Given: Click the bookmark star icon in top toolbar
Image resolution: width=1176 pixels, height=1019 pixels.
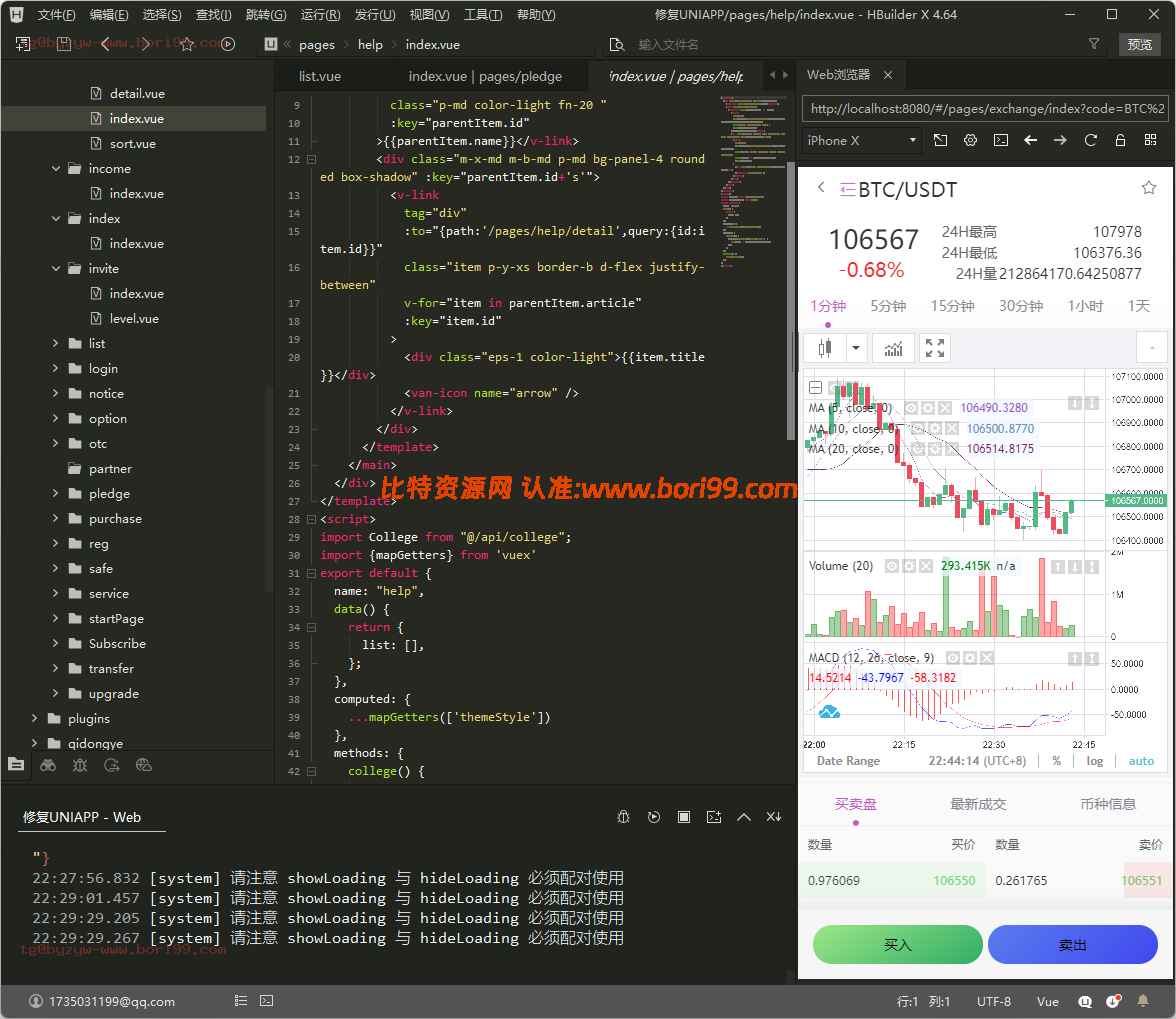Looking at the screenshot, I should pyautogui.click(x=187, y=44).
